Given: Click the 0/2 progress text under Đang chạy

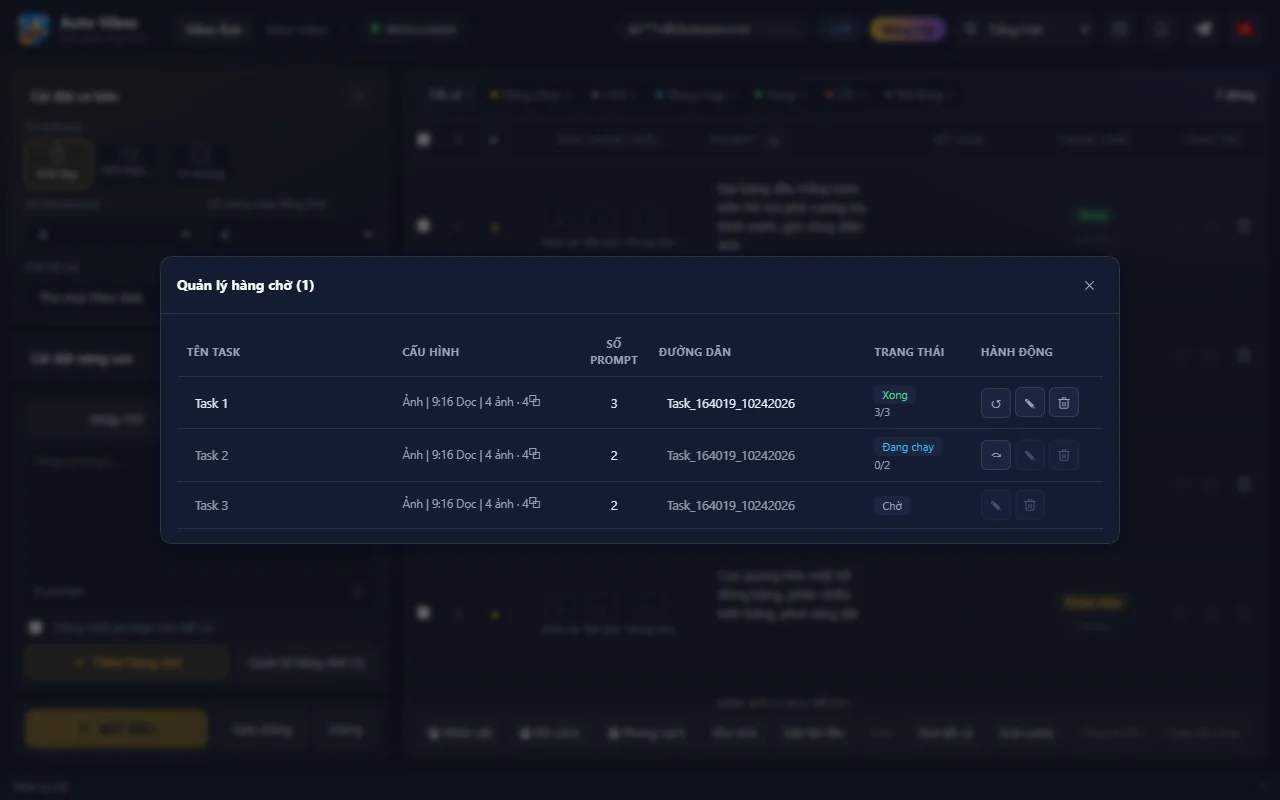Looking at the screenshot, I should [x=882, y=465].
